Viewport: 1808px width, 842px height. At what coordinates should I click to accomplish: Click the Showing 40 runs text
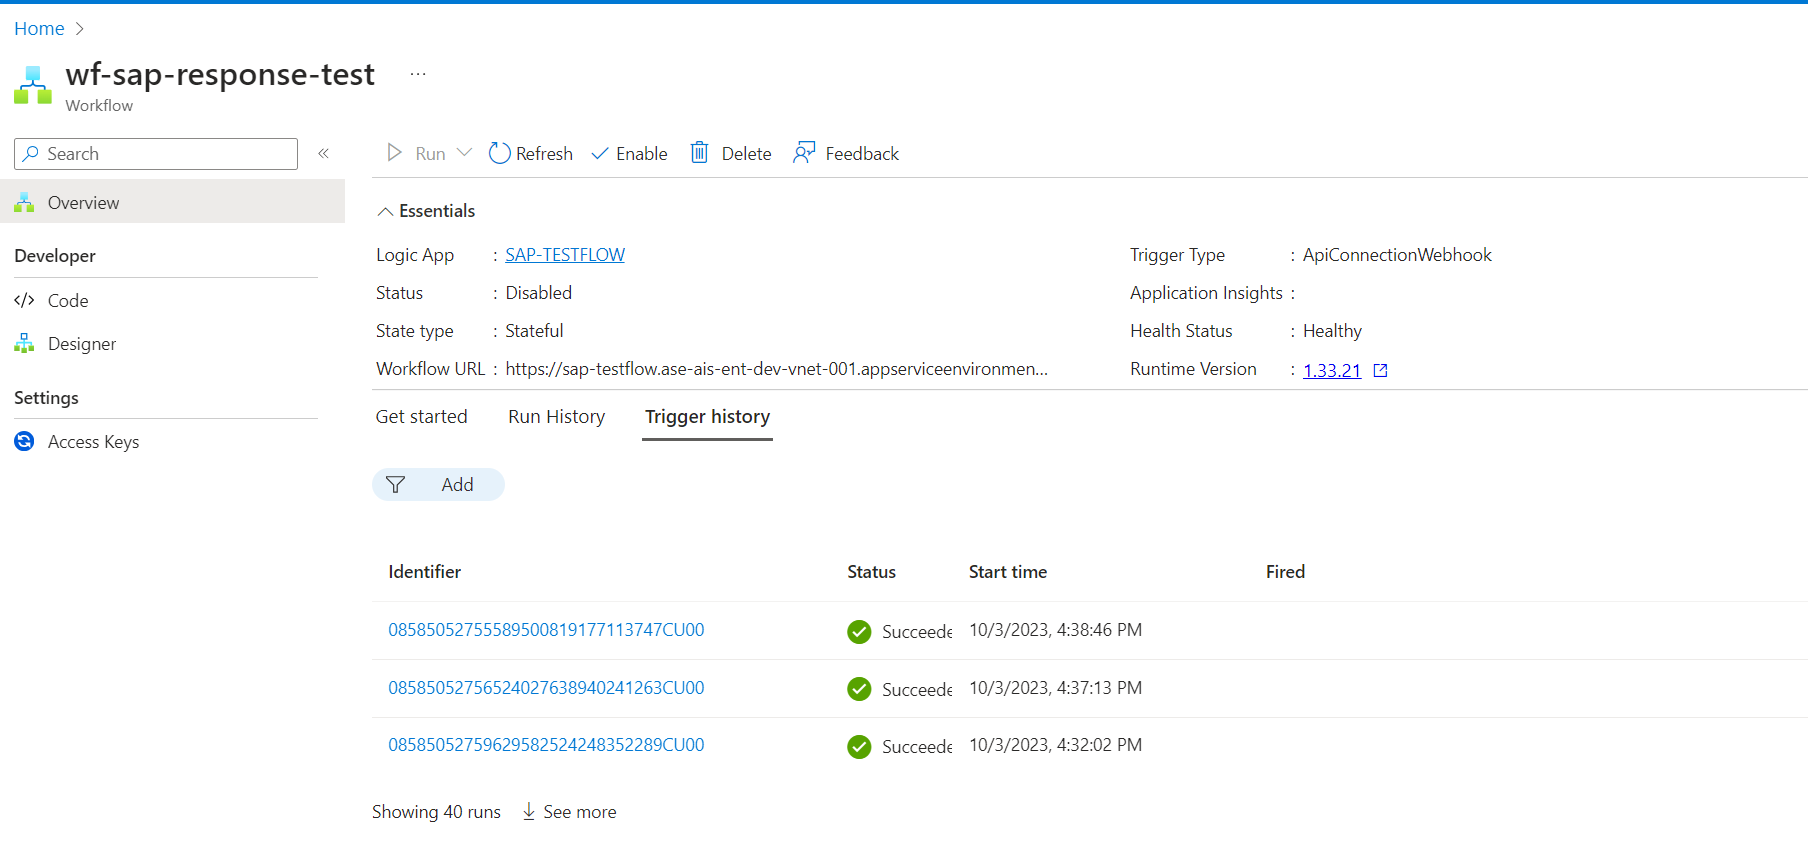click(x=436, y=812)
